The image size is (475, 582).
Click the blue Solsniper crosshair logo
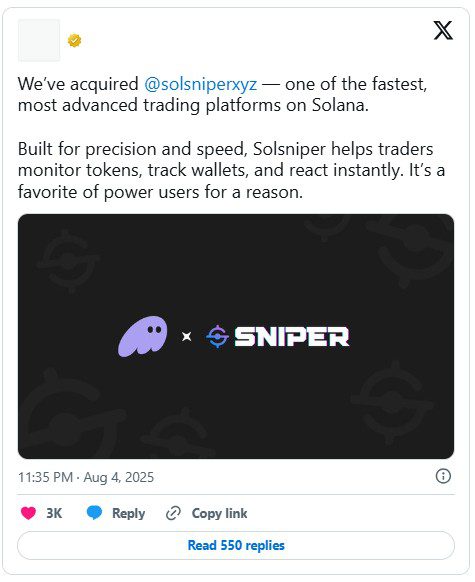coord(217,336)
